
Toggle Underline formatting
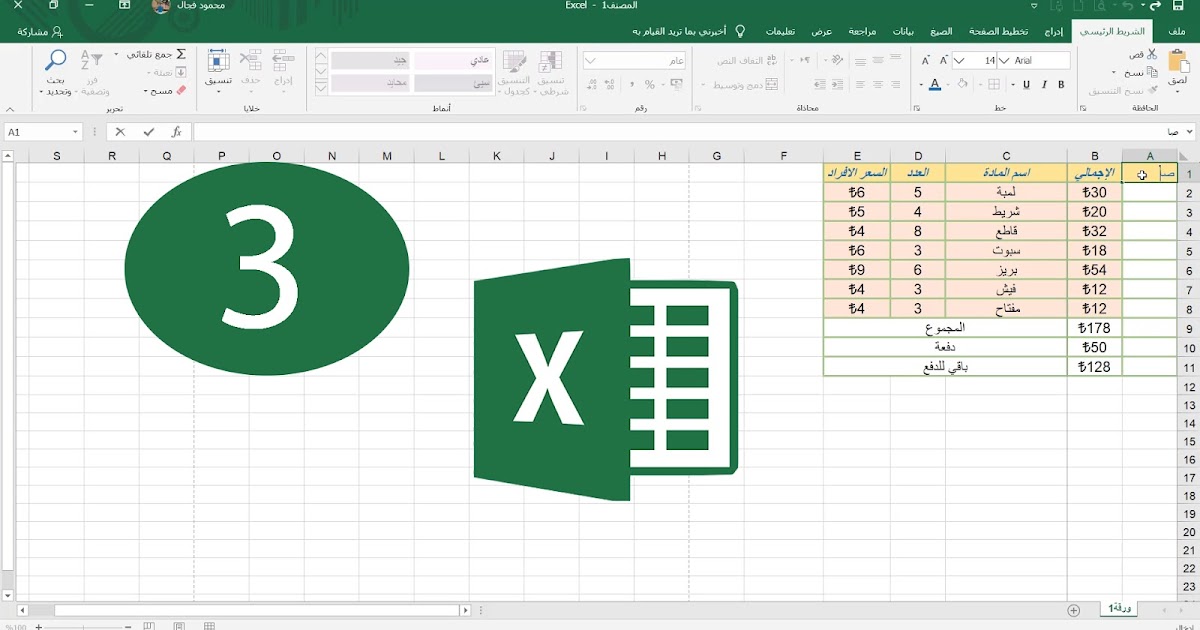pos(1026,84)
